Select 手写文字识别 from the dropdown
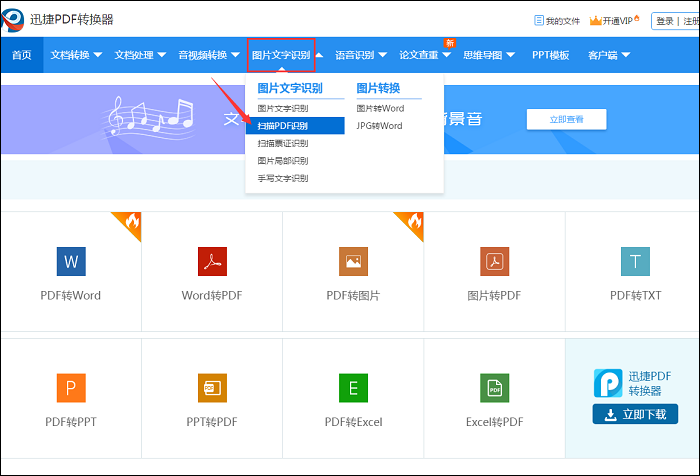Image resolution: width=700 pixels, height=476 pixels. click(x=283, y=178)
